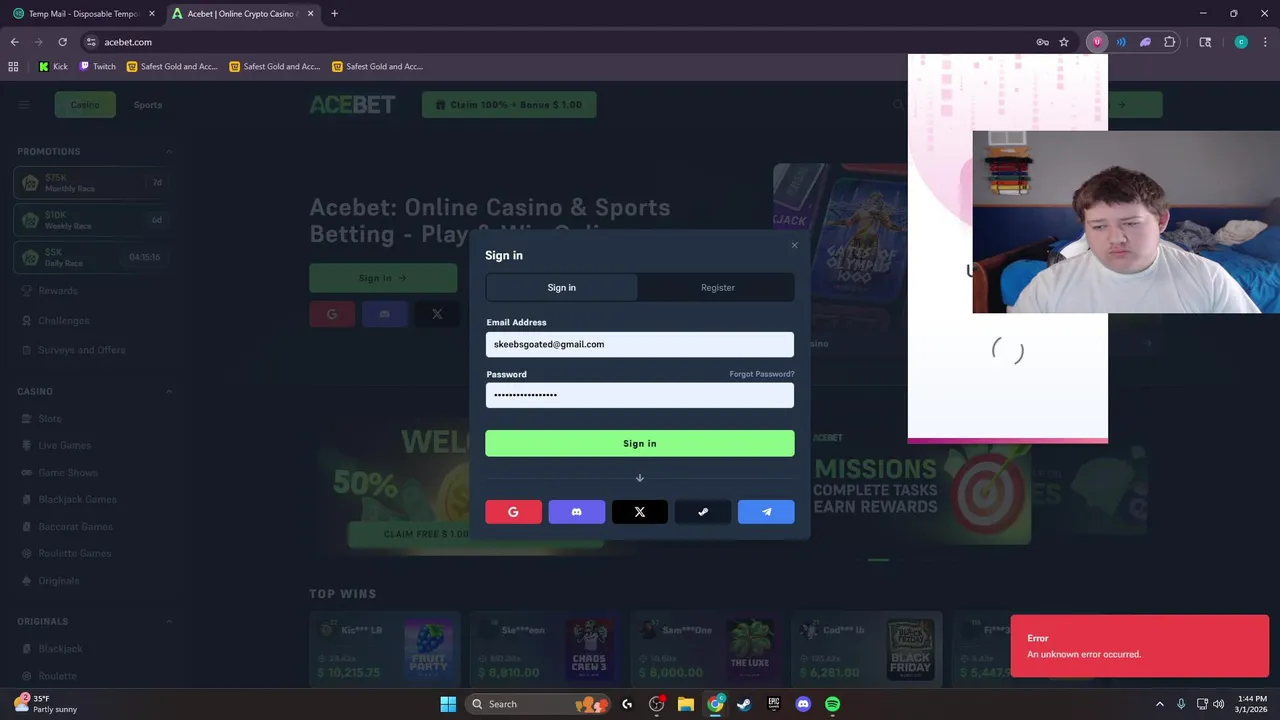Sign in with X icon in dialog
This screenshot has height=720, width=1280.
[640, 512]
